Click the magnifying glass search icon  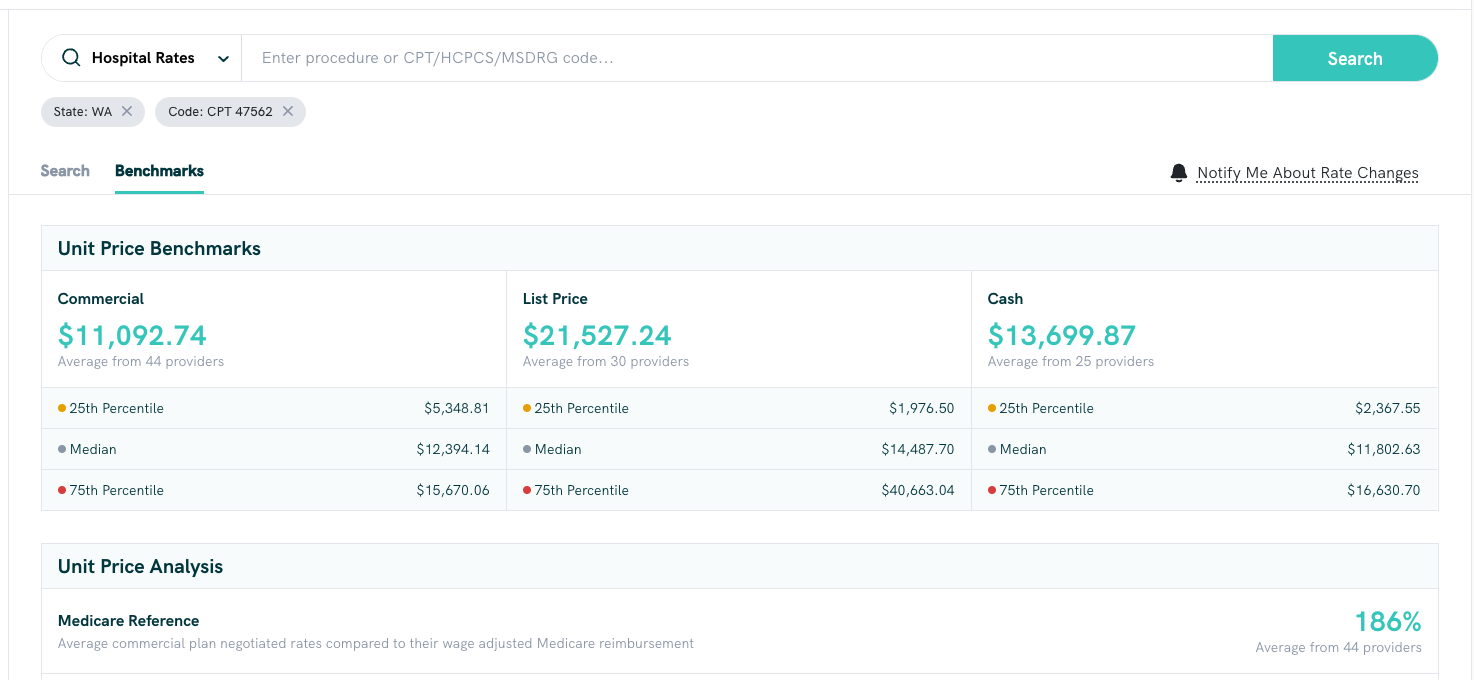click(x=71, y=58)
